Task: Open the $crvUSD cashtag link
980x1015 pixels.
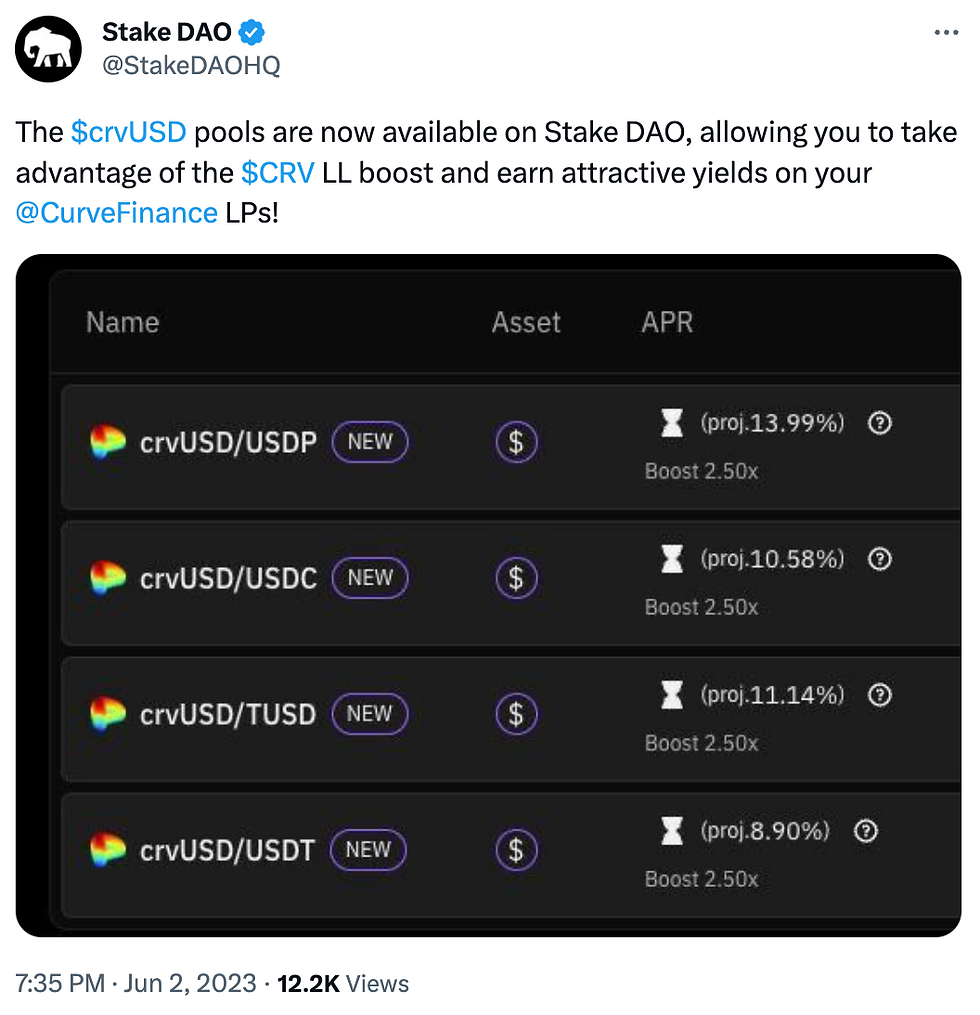Action: [x=131, y=132]
